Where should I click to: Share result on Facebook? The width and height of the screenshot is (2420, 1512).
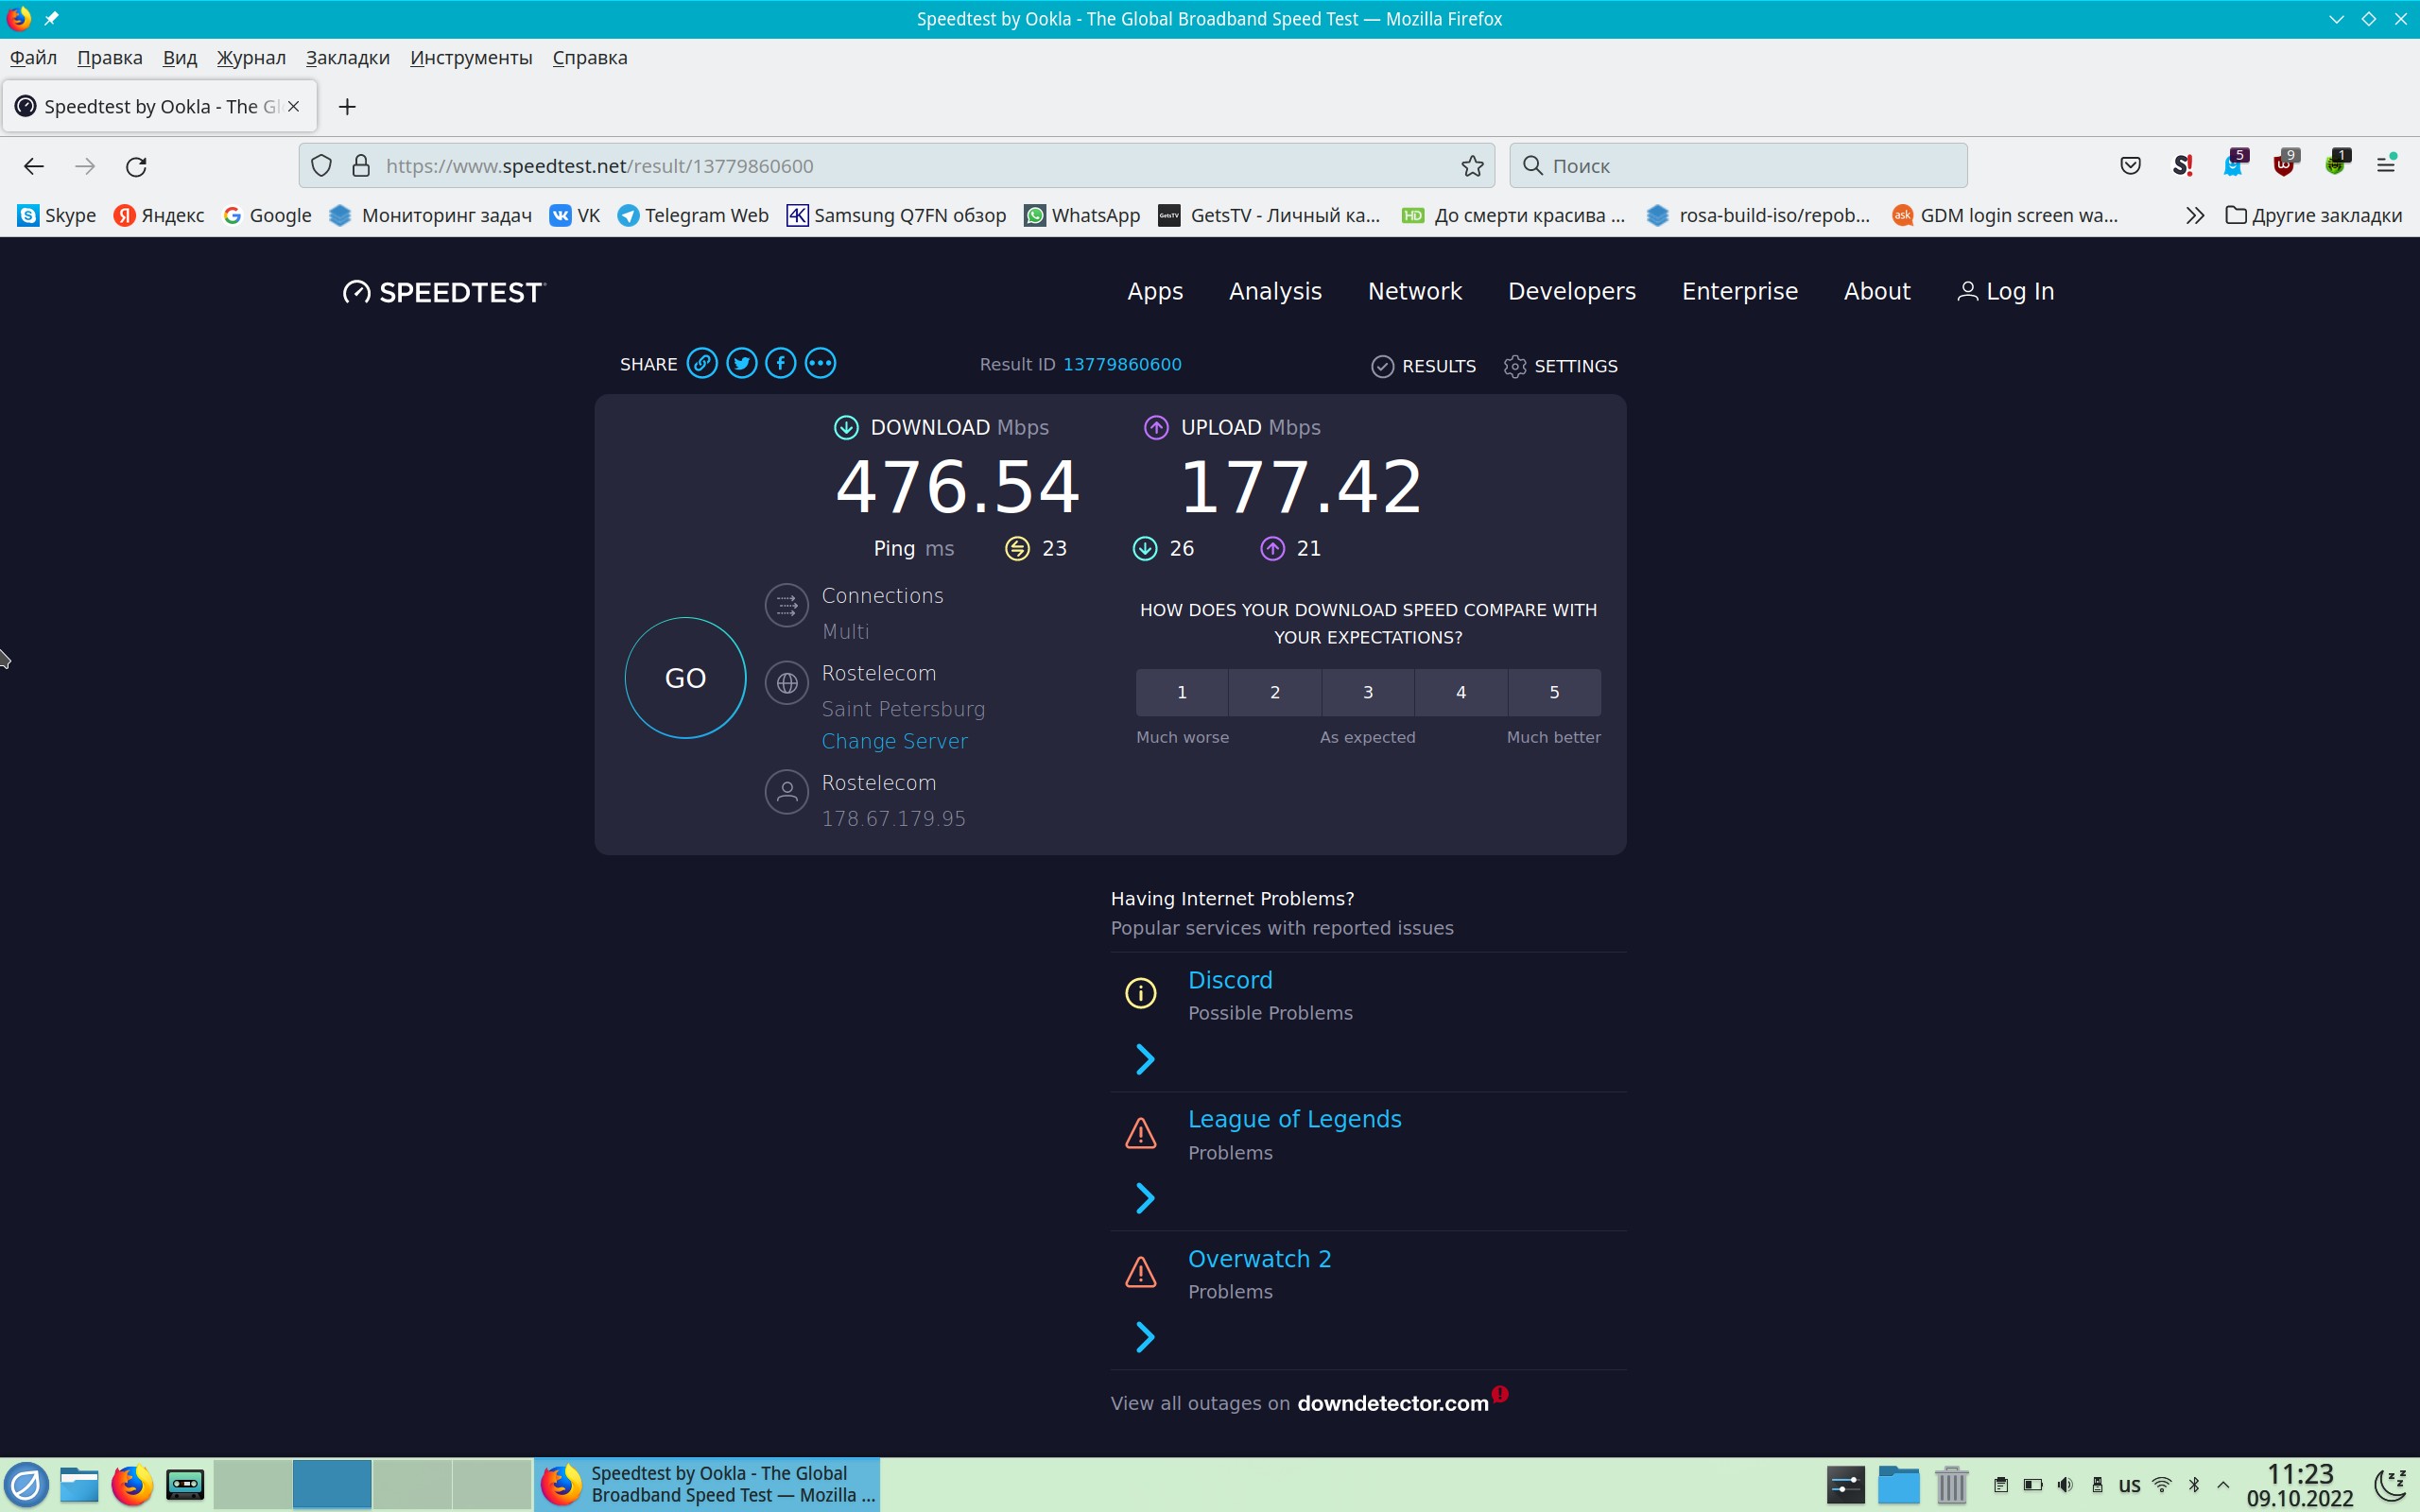click(781, 363)
